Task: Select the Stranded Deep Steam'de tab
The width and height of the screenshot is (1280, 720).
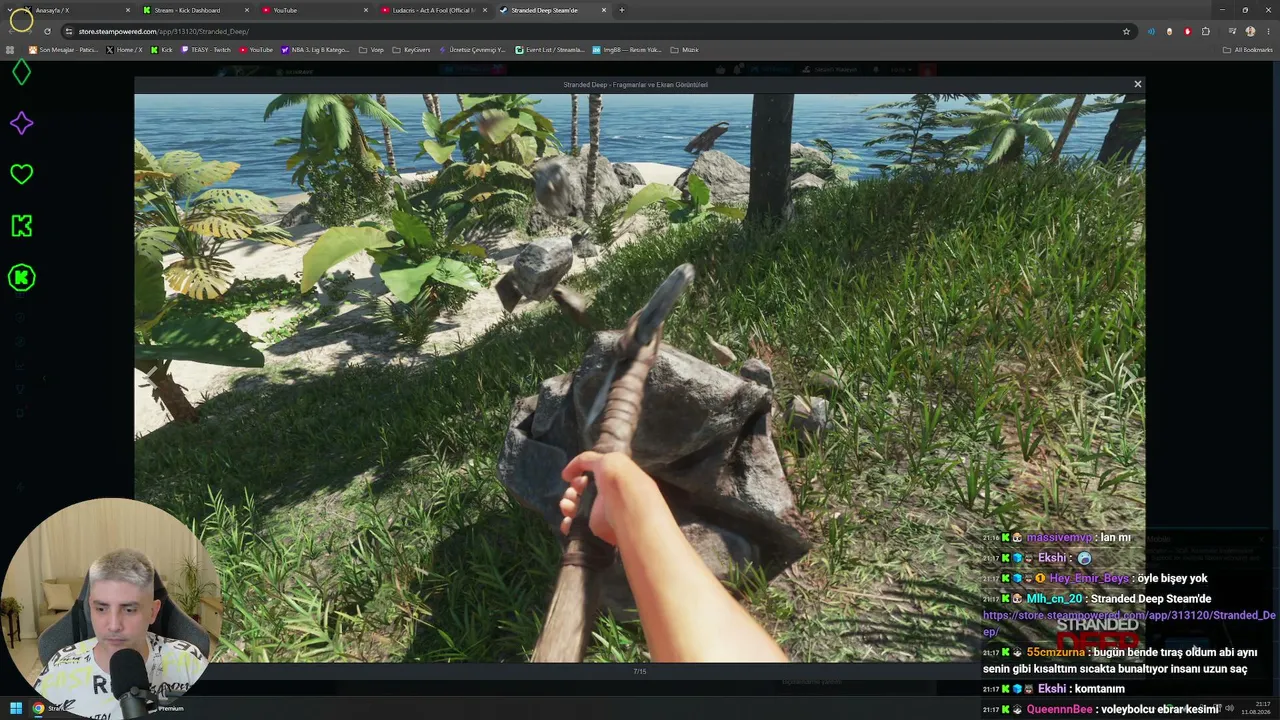Action: [553, 10]
